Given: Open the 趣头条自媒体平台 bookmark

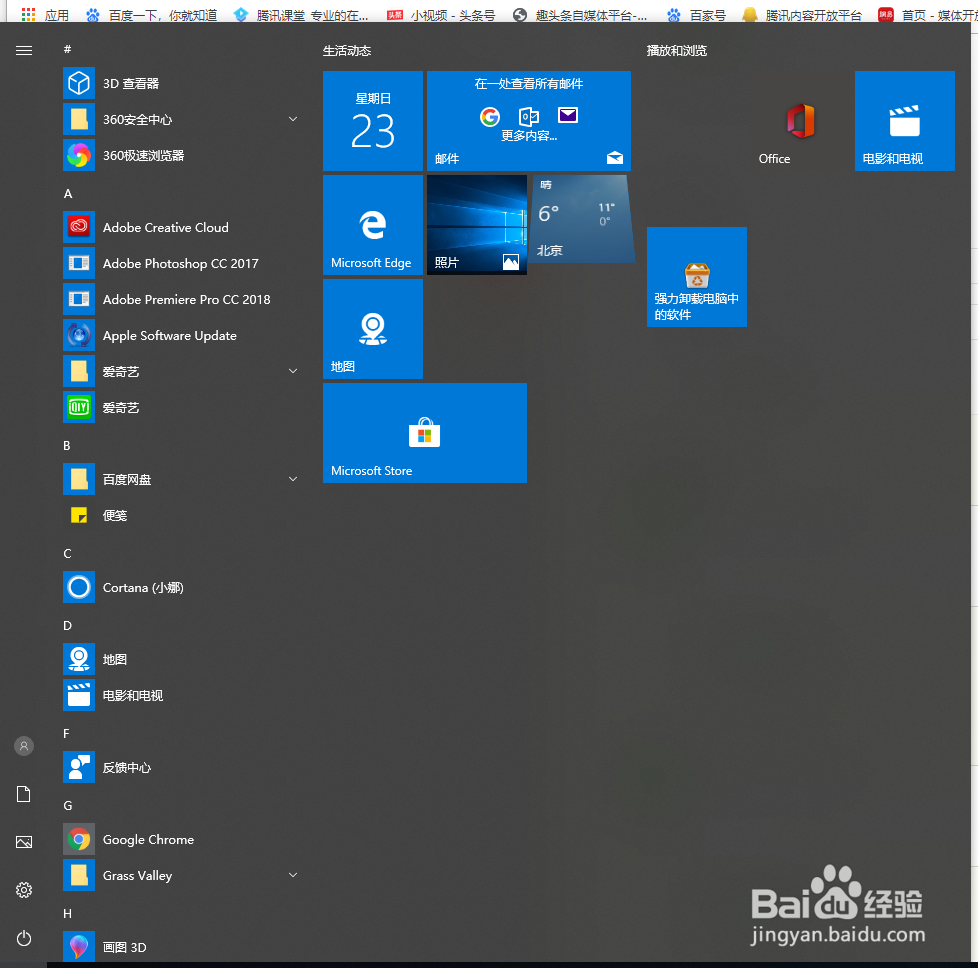Looking at the screenshot, I should (x=580, y=15).
